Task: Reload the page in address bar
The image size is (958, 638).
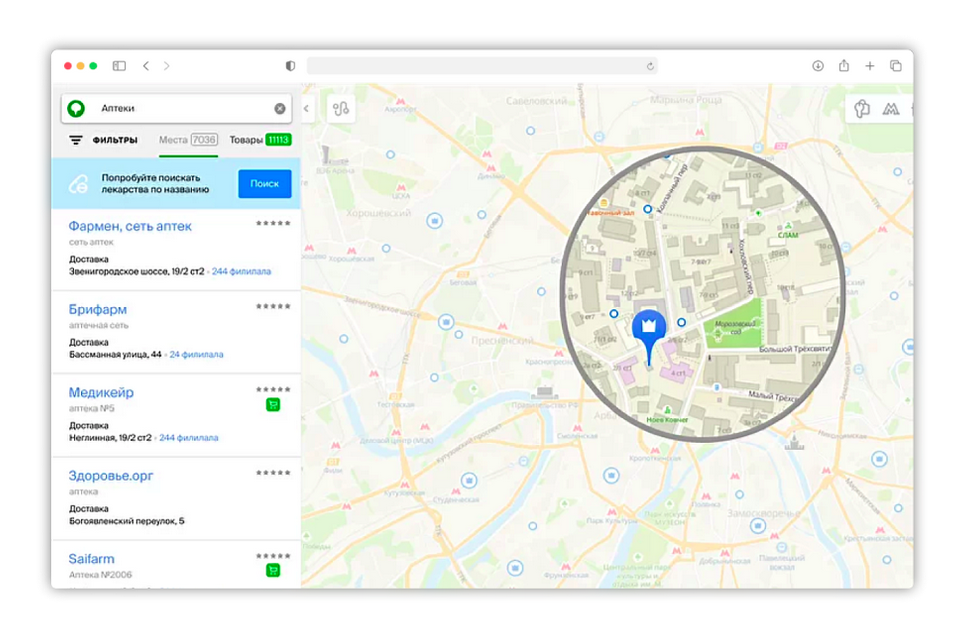Action: (x=650, y=66)
